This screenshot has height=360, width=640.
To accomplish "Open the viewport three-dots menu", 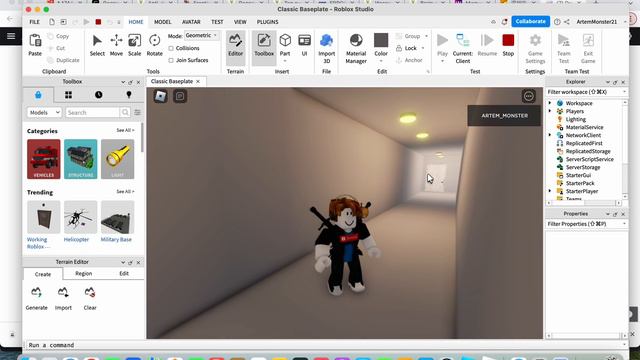I will (529, 96).
